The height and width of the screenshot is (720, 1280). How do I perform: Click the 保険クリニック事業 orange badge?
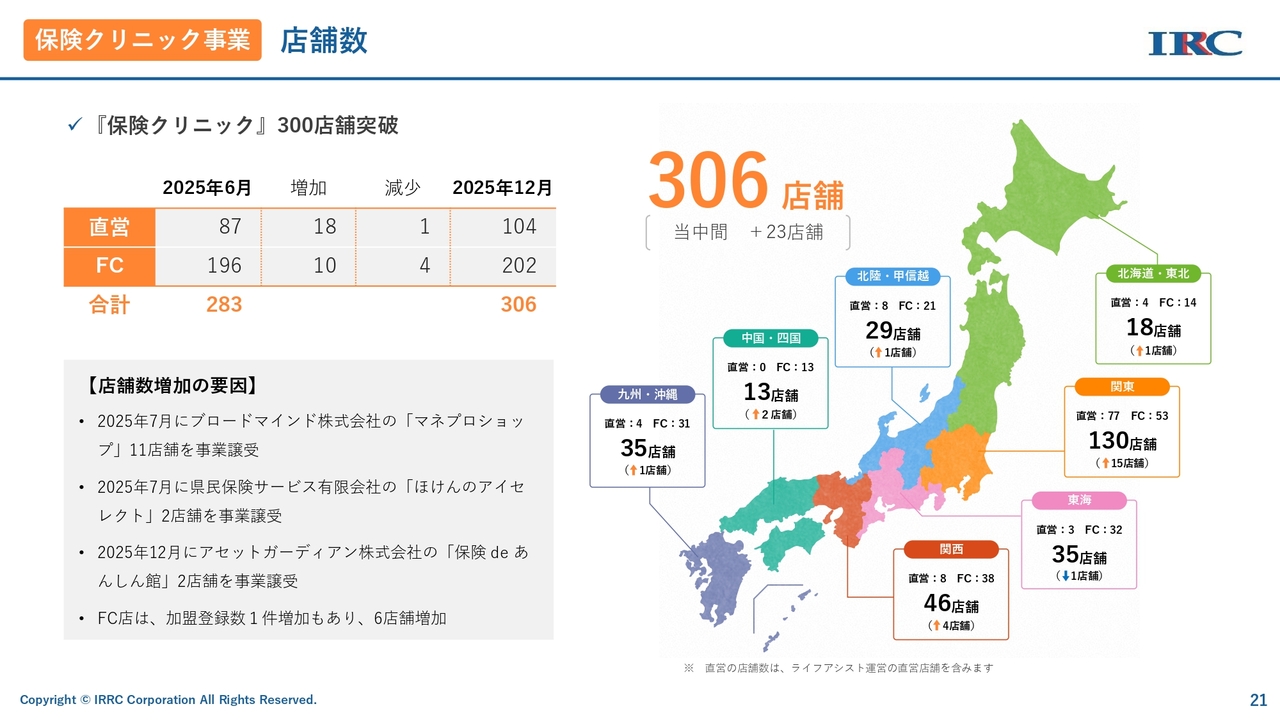point(142,40)
